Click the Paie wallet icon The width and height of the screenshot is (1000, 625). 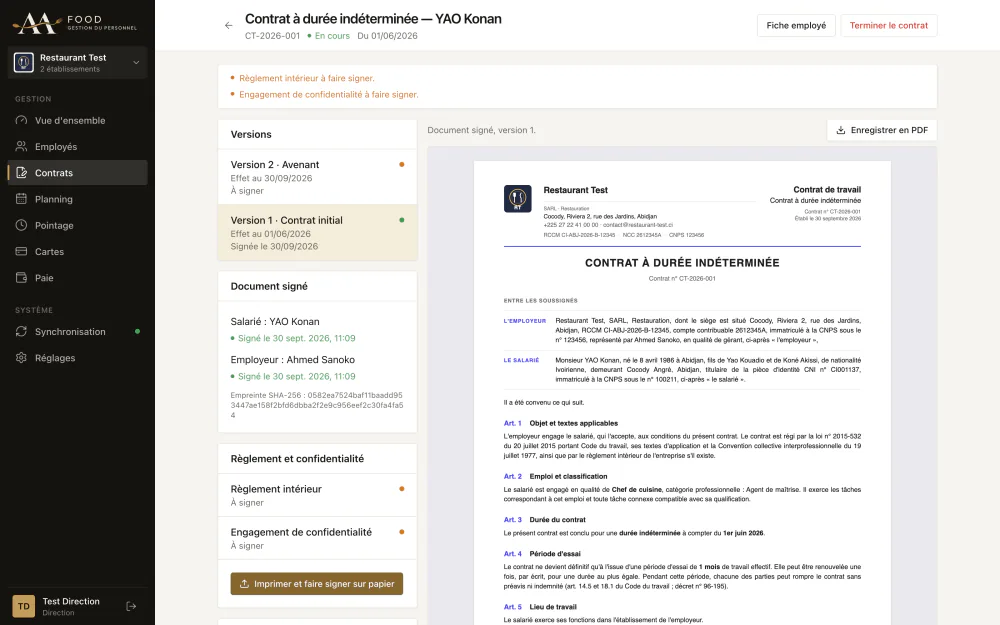pyautogui.click(x=21, y=277)
